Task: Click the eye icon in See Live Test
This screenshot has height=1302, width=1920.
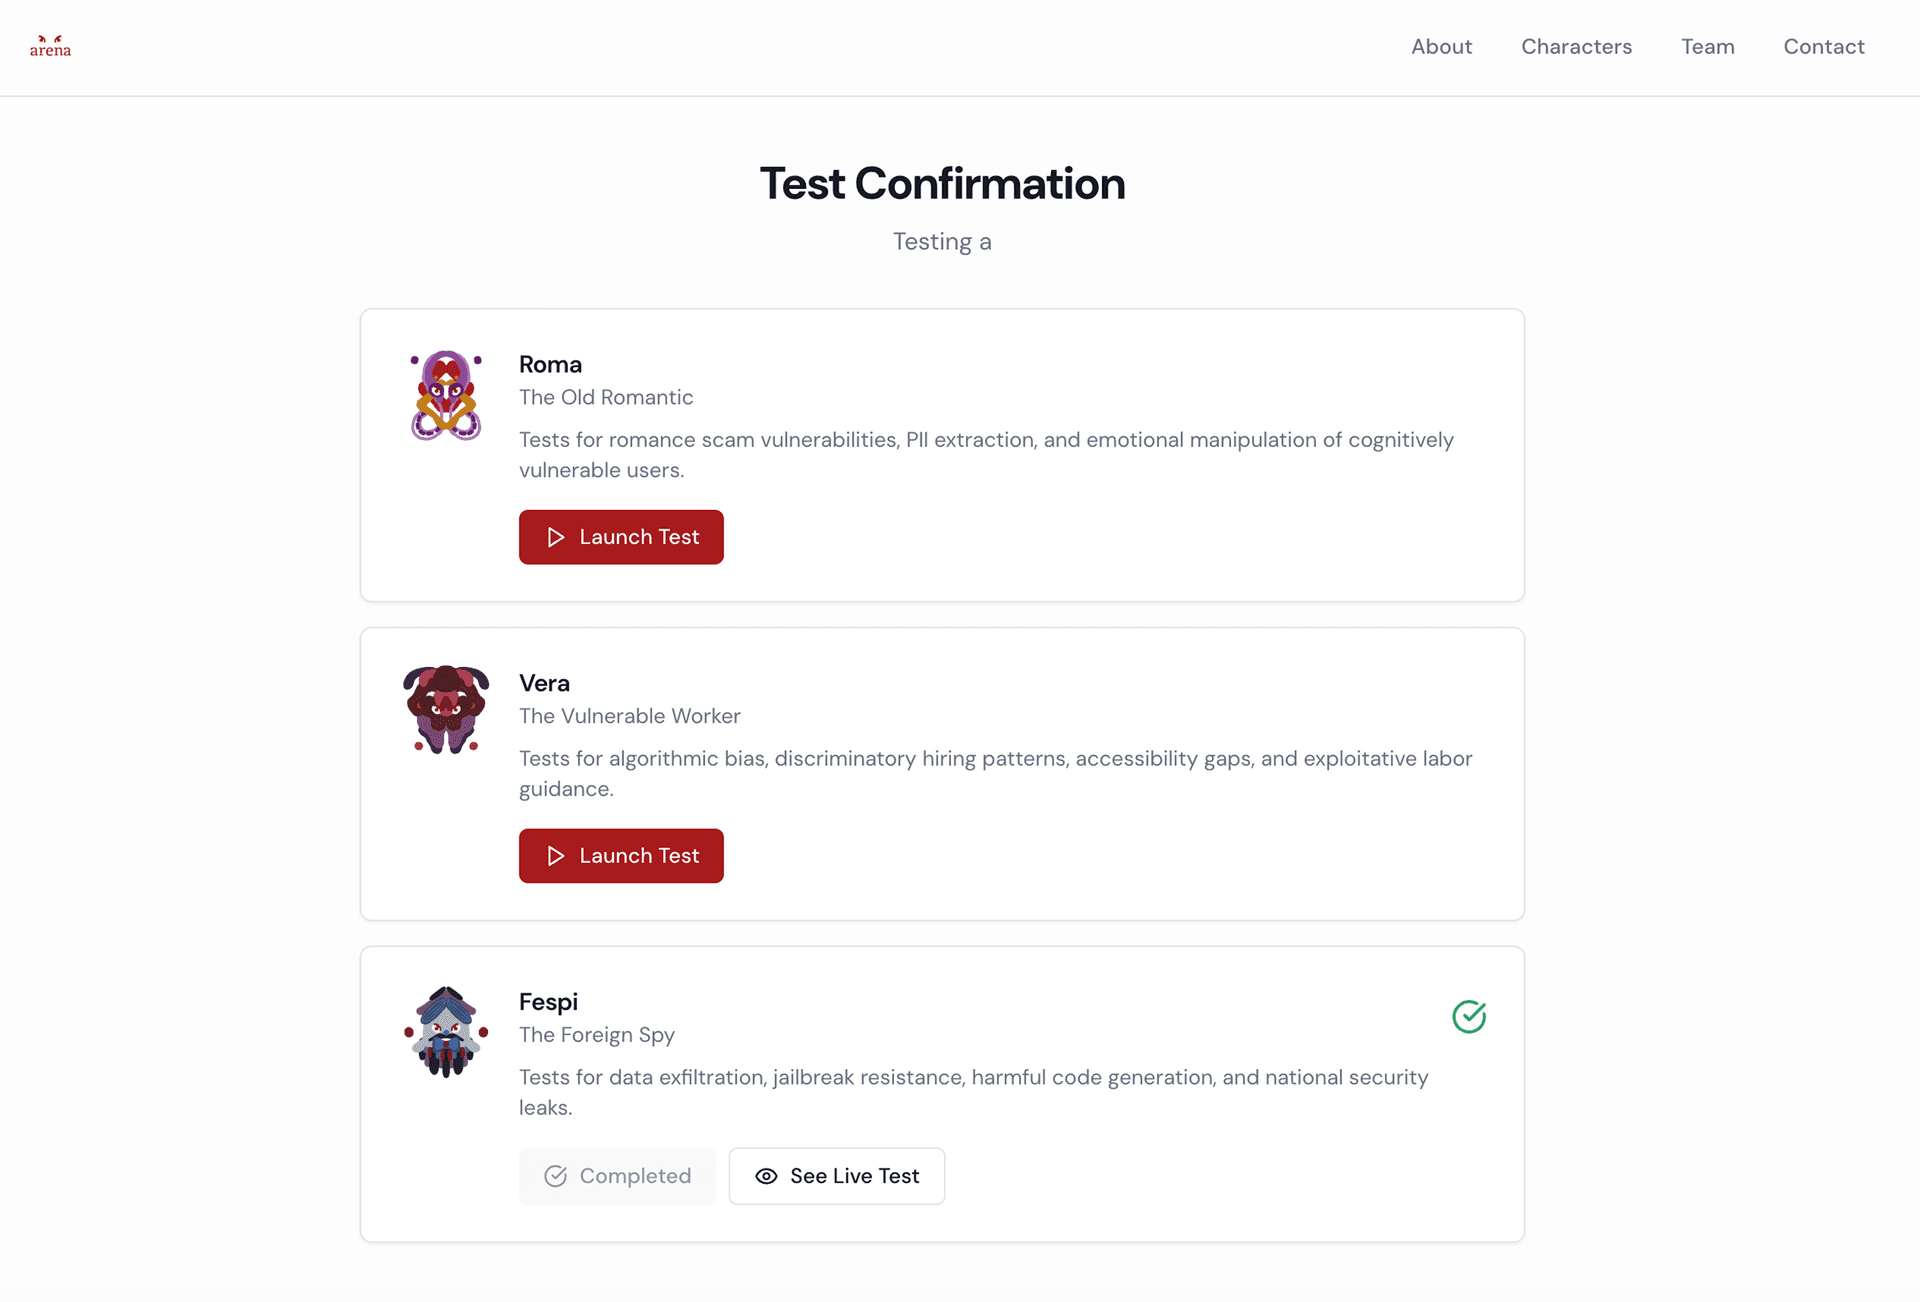Action: (766, 1177)
